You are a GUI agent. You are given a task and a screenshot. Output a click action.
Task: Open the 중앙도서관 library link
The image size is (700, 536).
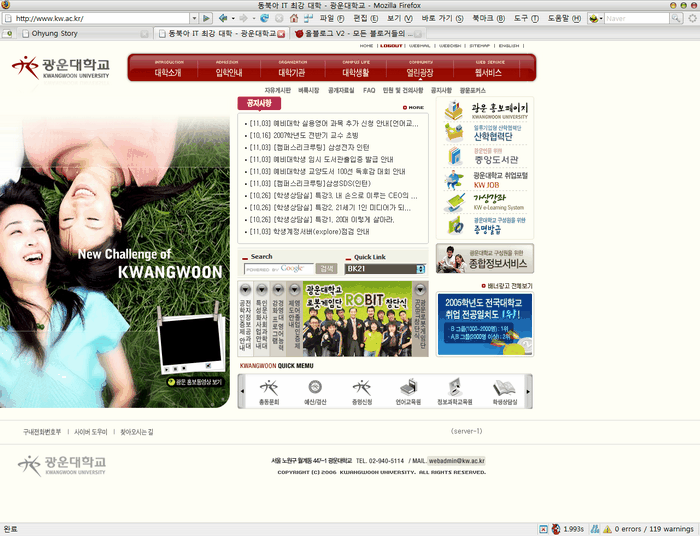pyautogui.click(x=487, y=156)
